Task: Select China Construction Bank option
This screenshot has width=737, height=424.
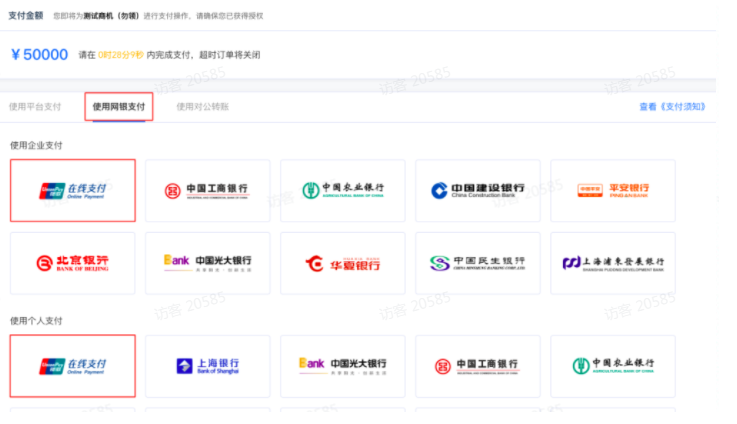Action: tap(478, 190)
